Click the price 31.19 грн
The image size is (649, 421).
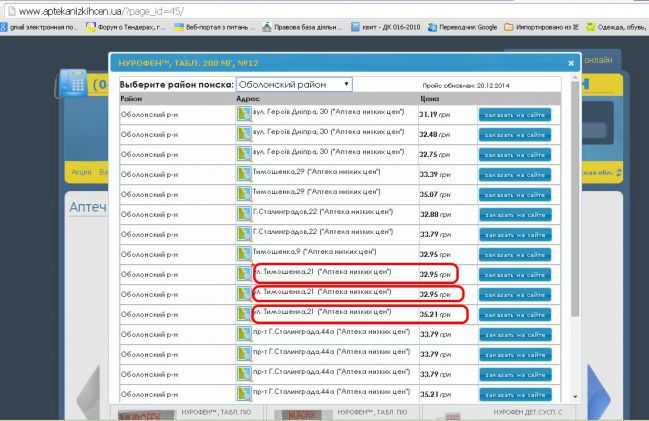click(434, 114)
